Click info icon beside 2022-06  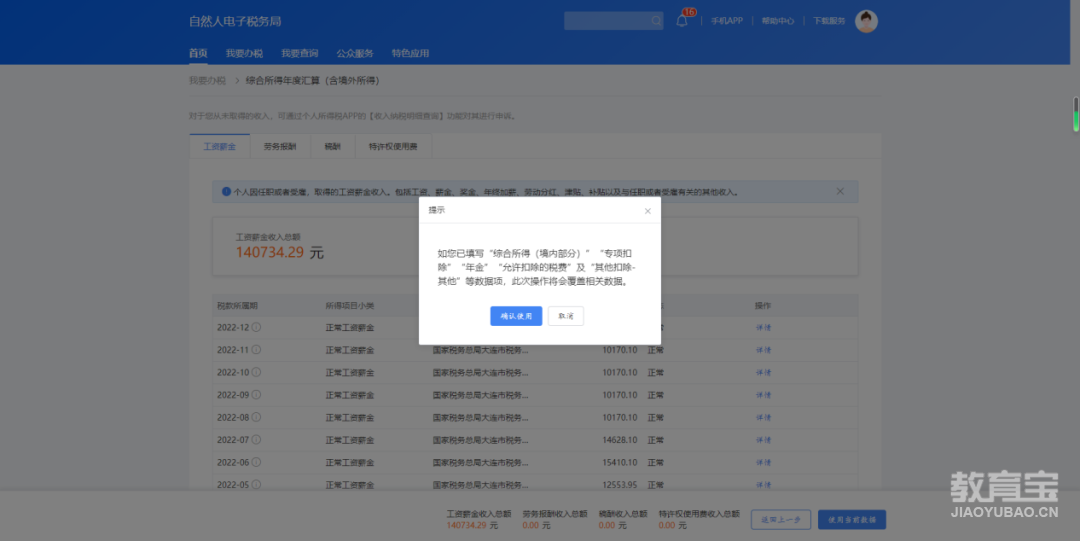(256, 462)
